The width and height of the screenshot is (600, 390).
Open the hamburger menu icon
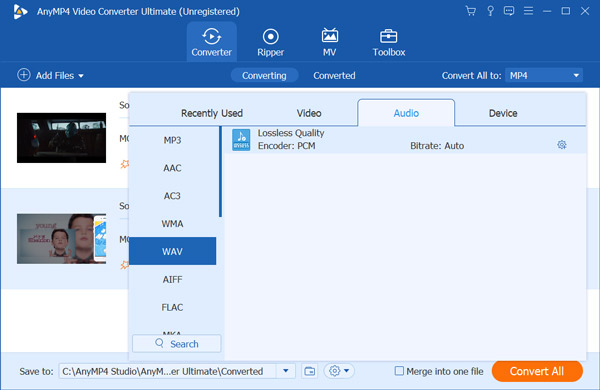[x=528, y=11]
